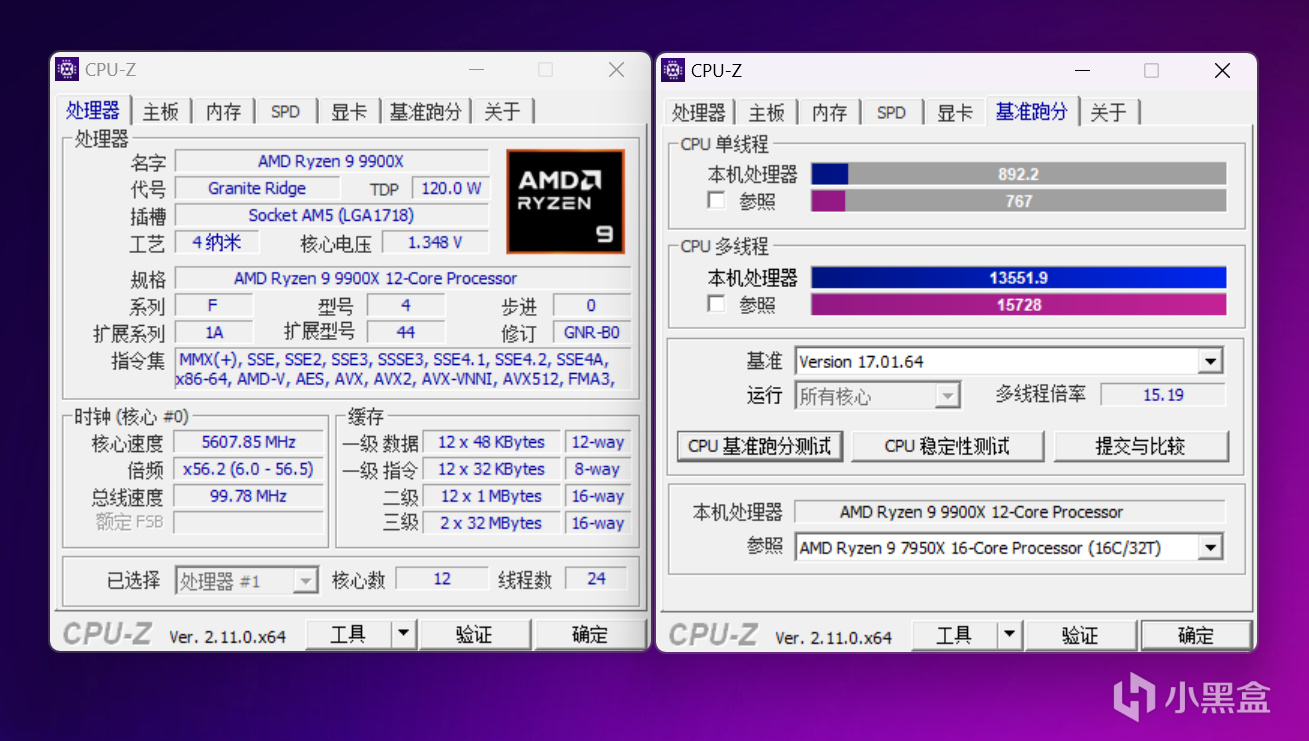
Task: Close the benchmark CPU-Z window
Action: (x=1223, y=70)
